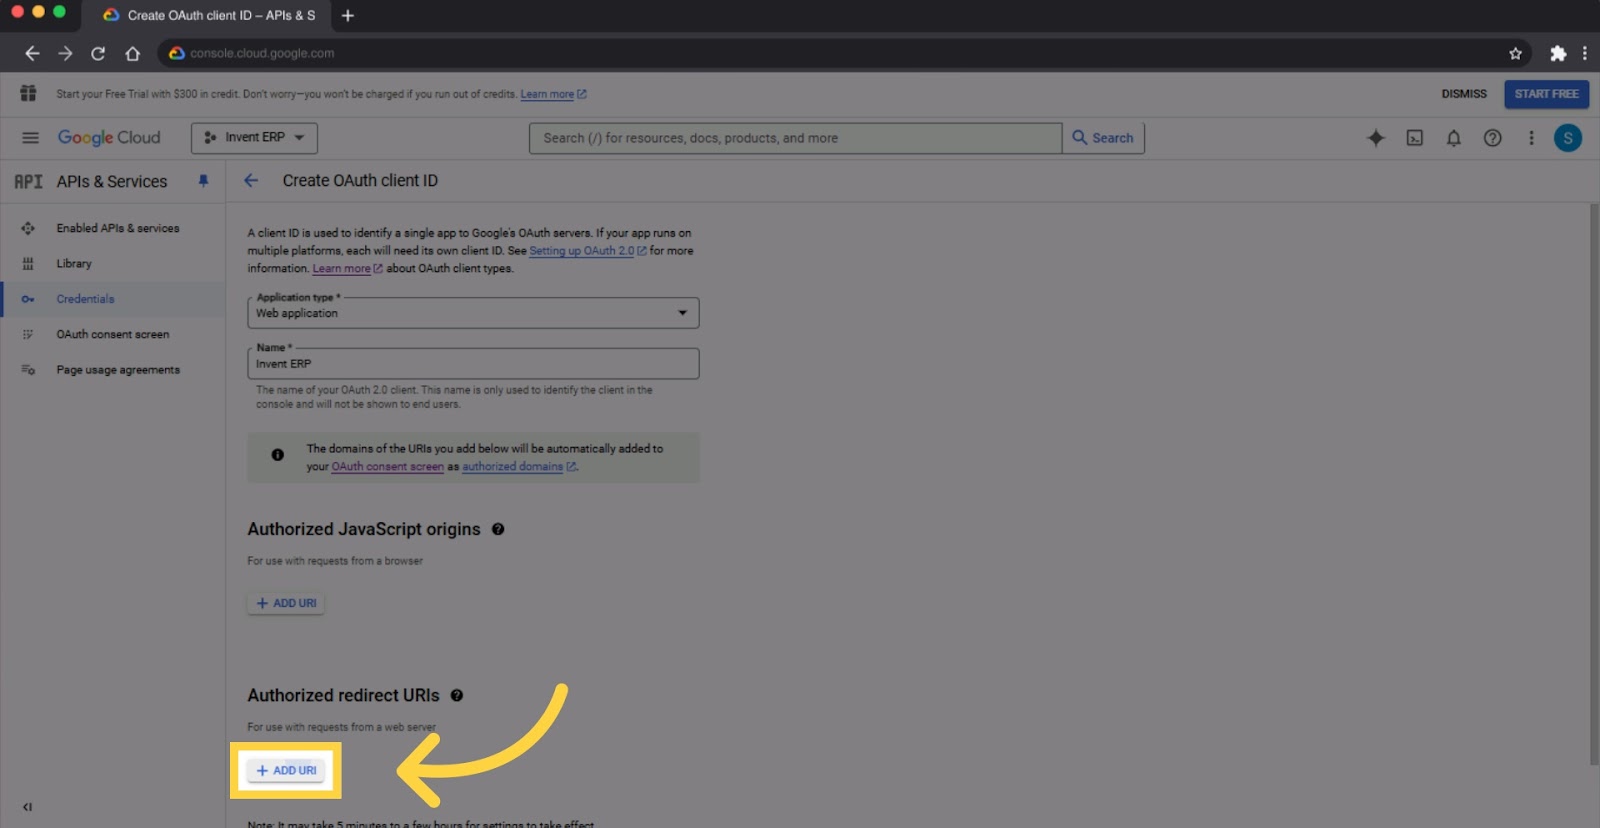Collapse the left sidebar panel
1600x828 pixels.
(28, 807)
